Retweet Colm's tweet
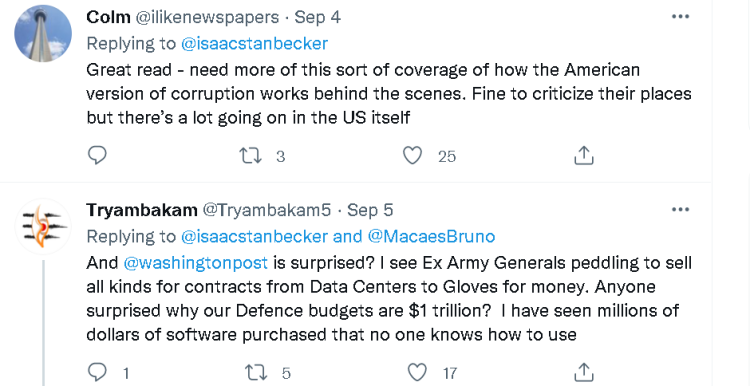 tap(250, 156)
